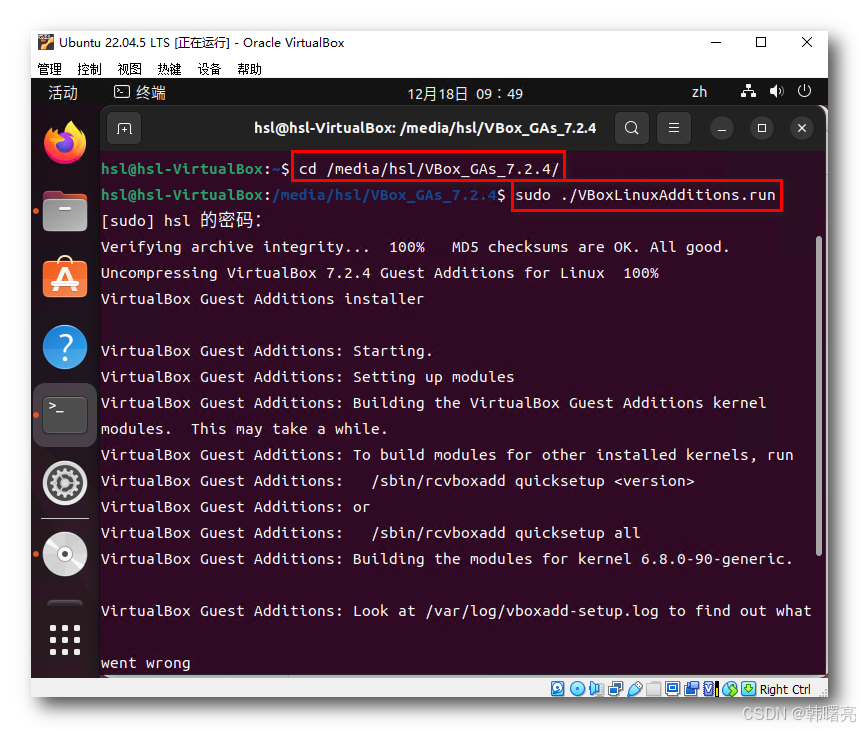The height and width of the screenshot is (729, 860).
Task: Click the Right Ctrl host key label
Action: (x=785, y=690)
